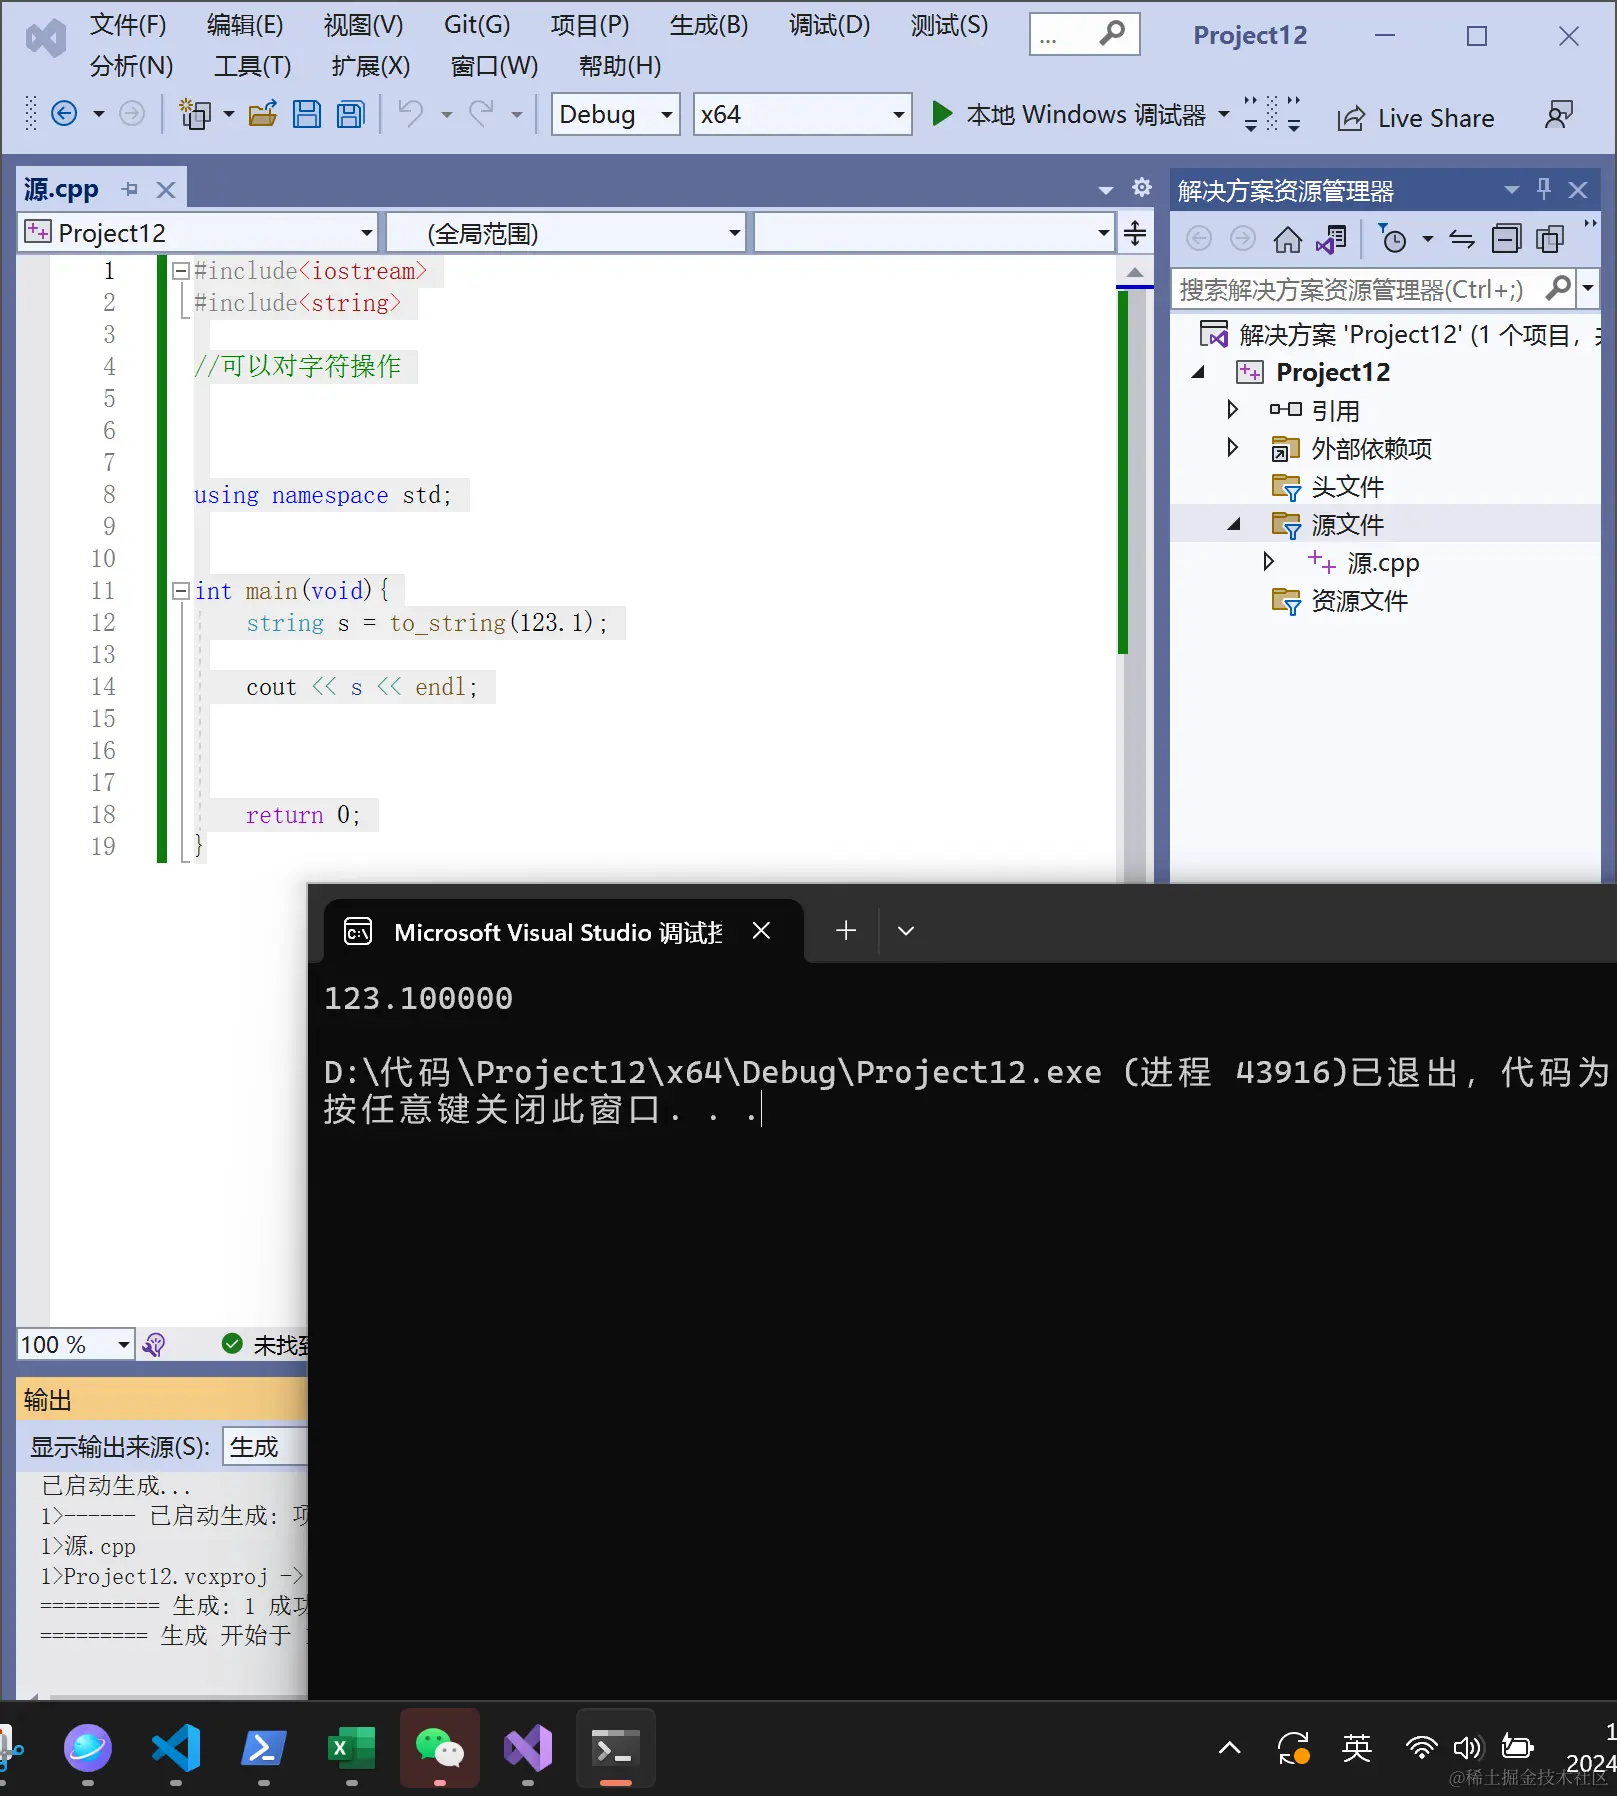Click pending changes filter clock icon
This screenshot has height=1796, width=1617.
tap(1392, 239)
